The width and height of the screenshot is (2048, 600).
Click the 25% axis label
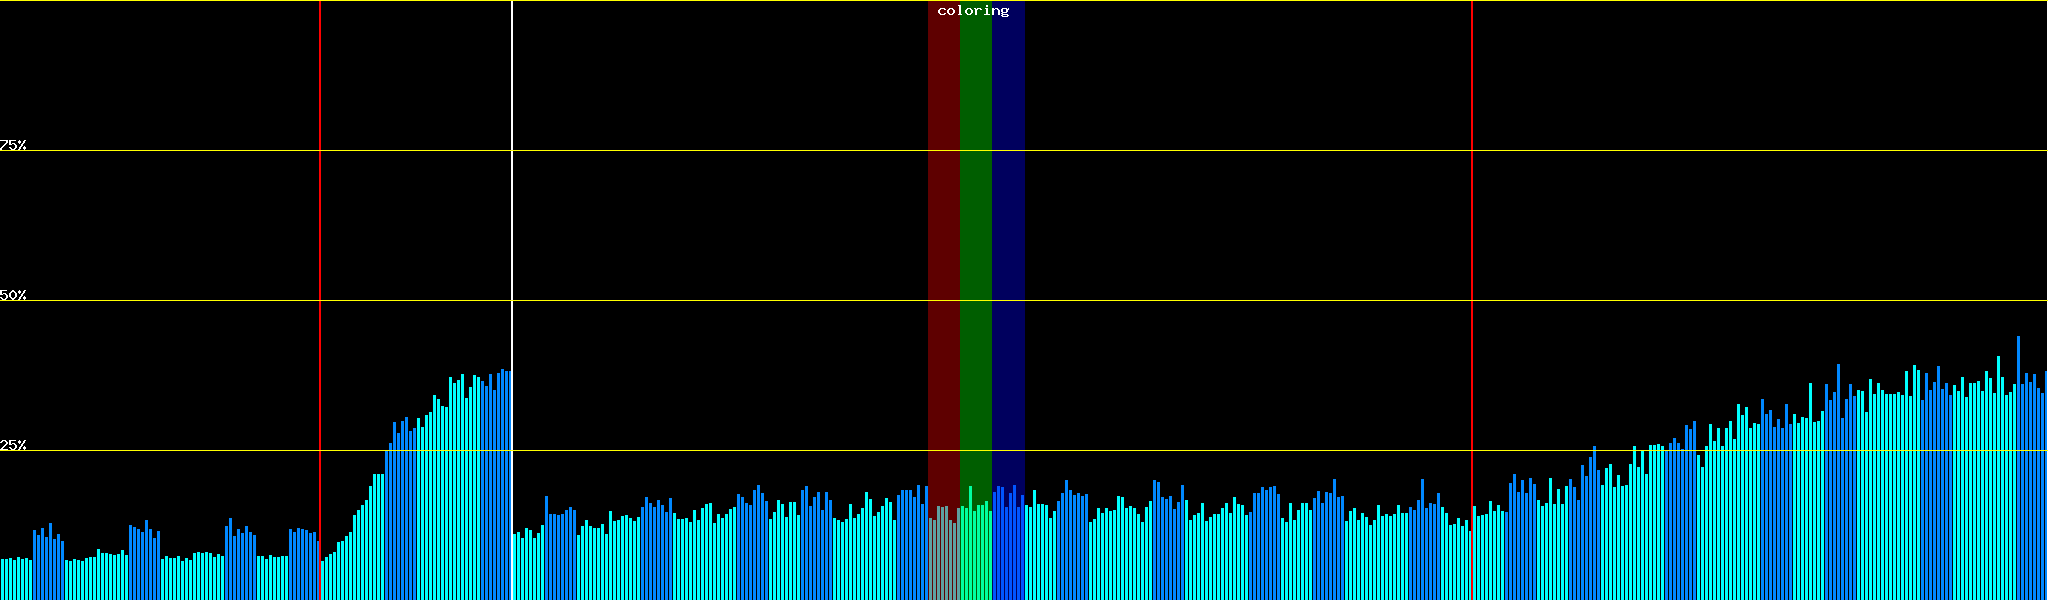[x=13, y=445]
